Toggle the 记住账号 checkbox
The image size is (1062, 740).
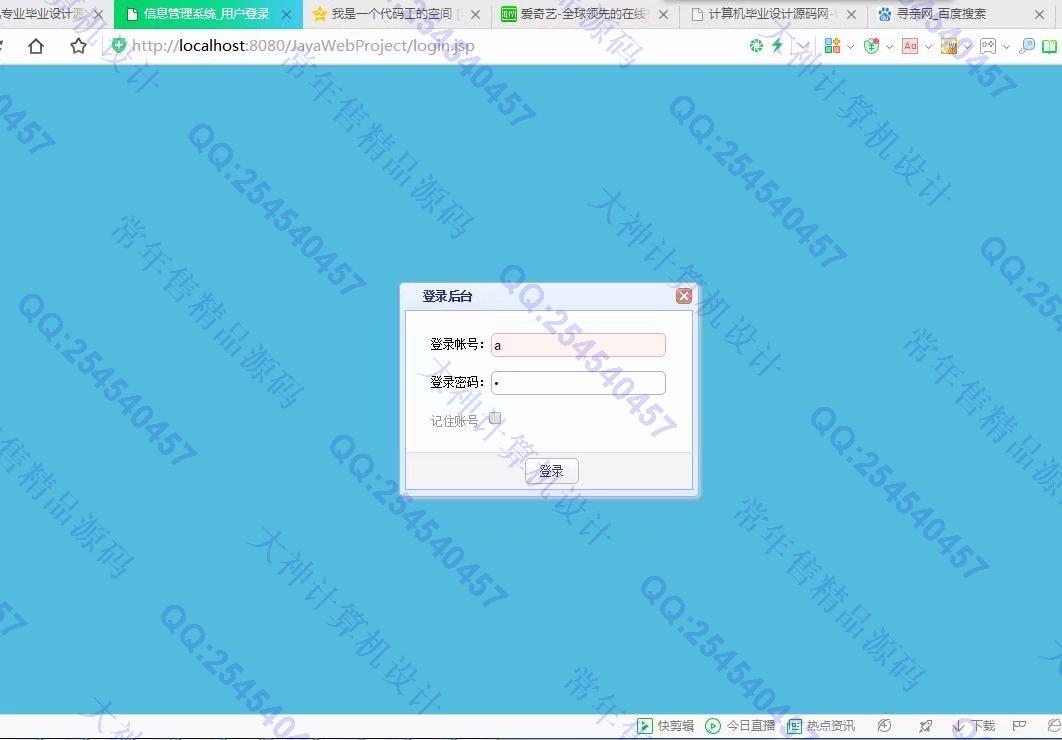(495, 418)
